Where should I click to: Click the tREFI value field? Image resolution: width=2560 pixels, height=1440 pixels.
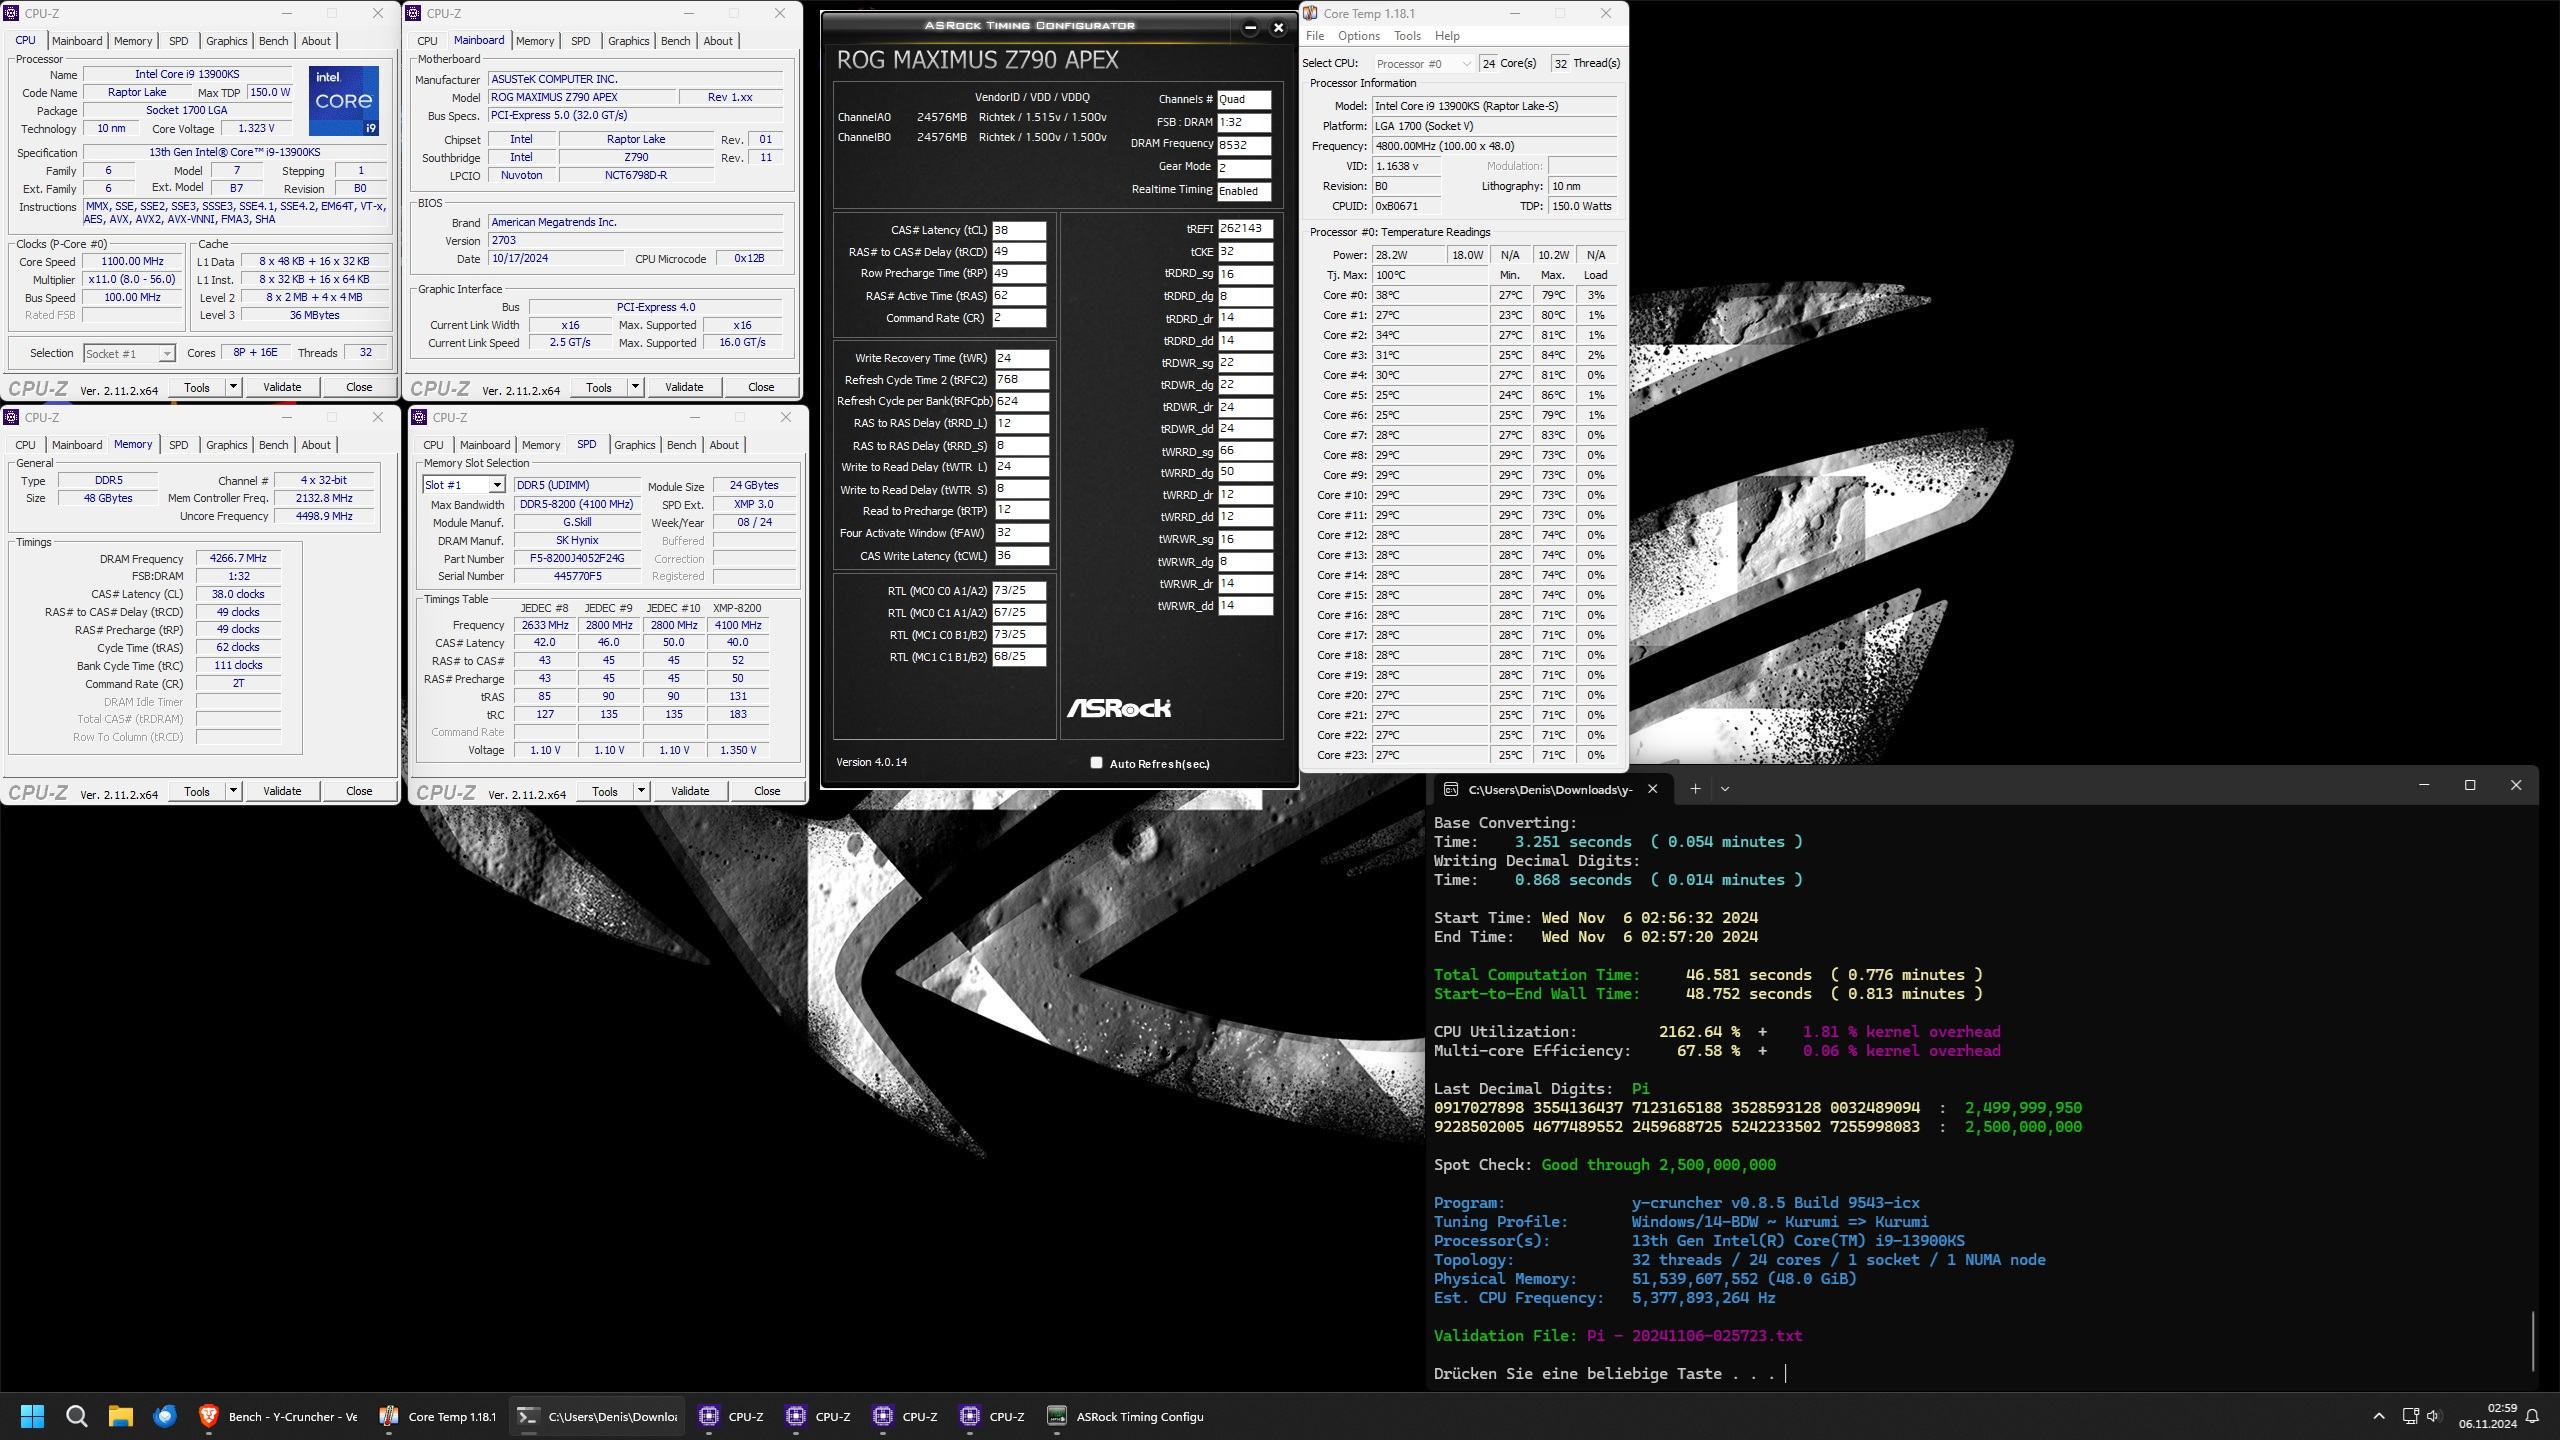point(1245,229)
